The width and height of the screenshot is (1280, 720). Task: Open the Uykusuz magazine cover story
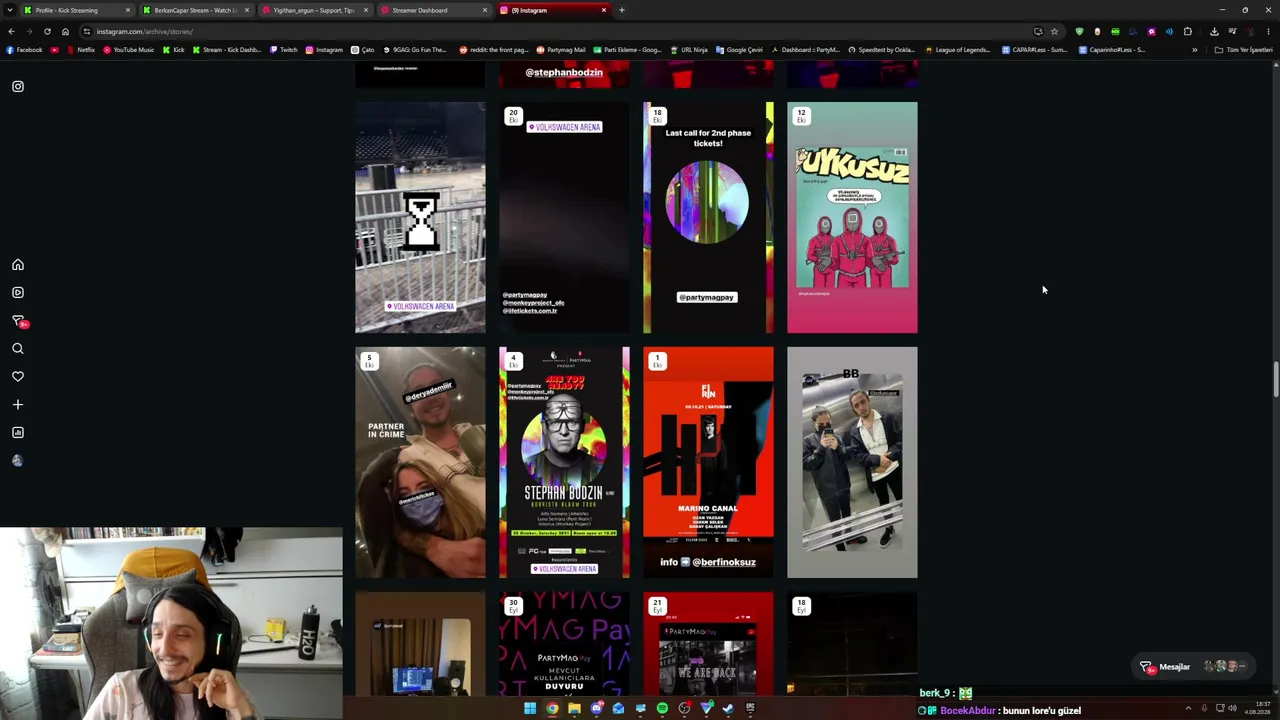coord(852,217)
